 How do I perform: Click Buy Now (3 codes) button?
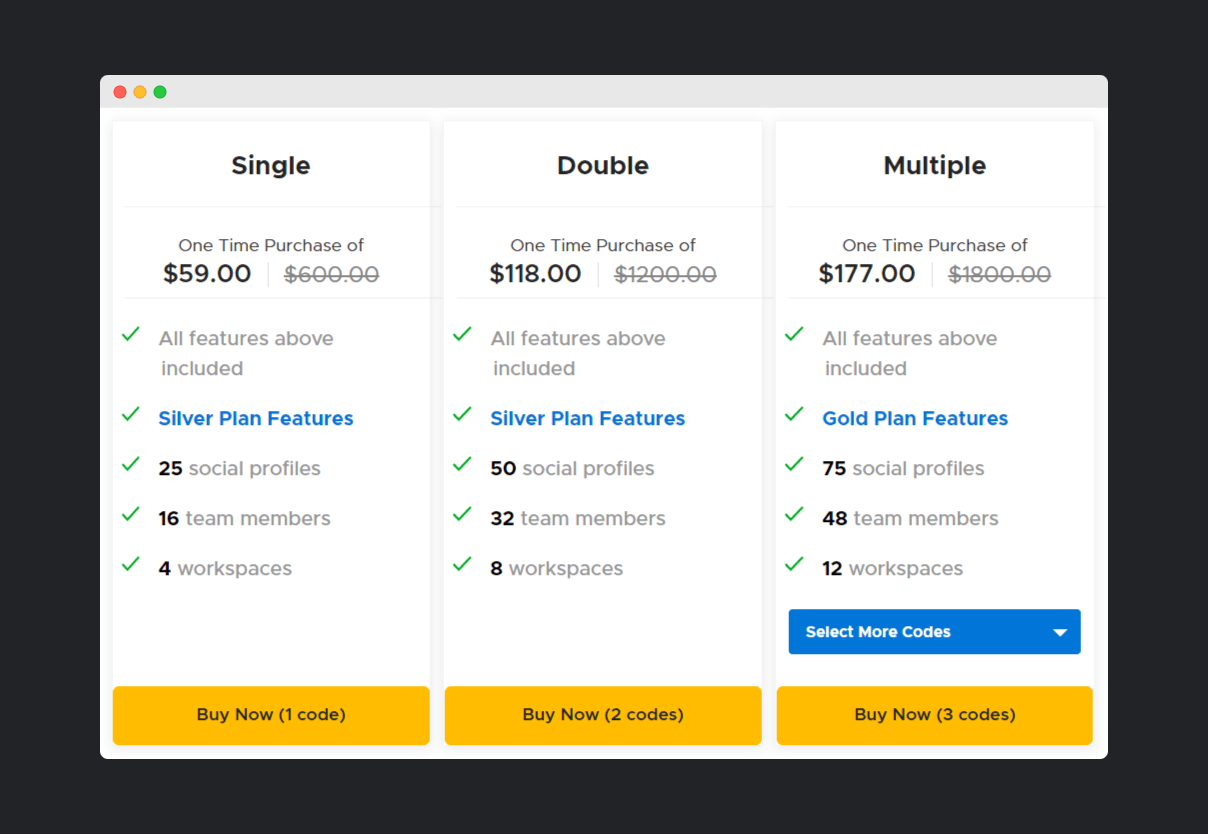935,715
